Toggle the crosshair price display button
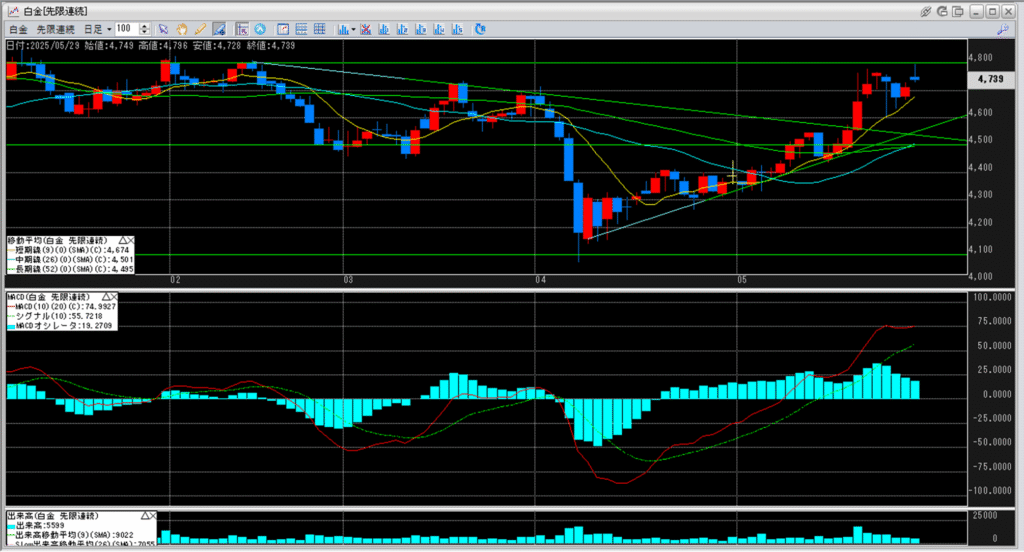Image resolution: width=1024 pixels, height=552 pixels. tap(242, 29)
